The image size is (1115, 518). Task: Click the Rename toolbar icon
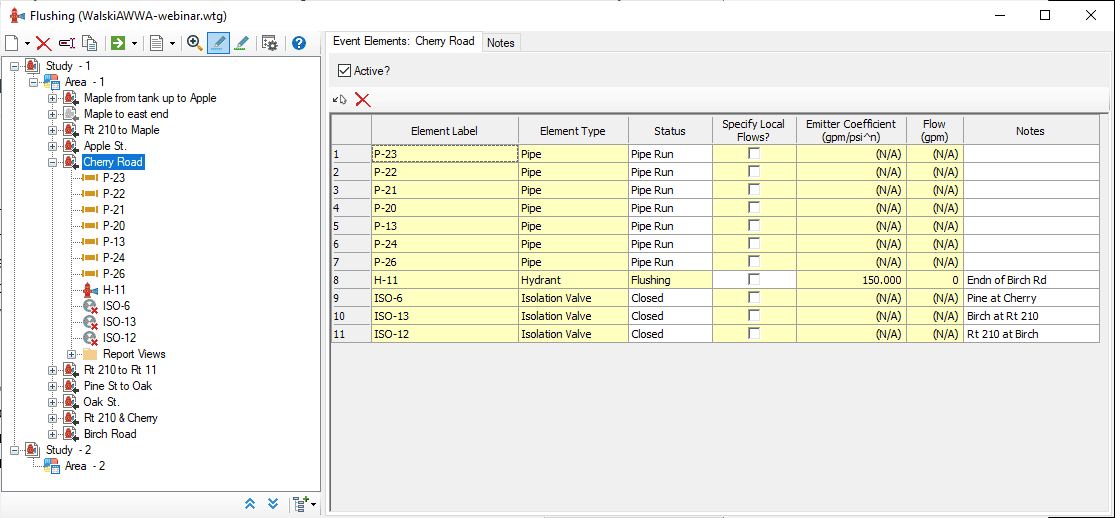tap(67, 43)
